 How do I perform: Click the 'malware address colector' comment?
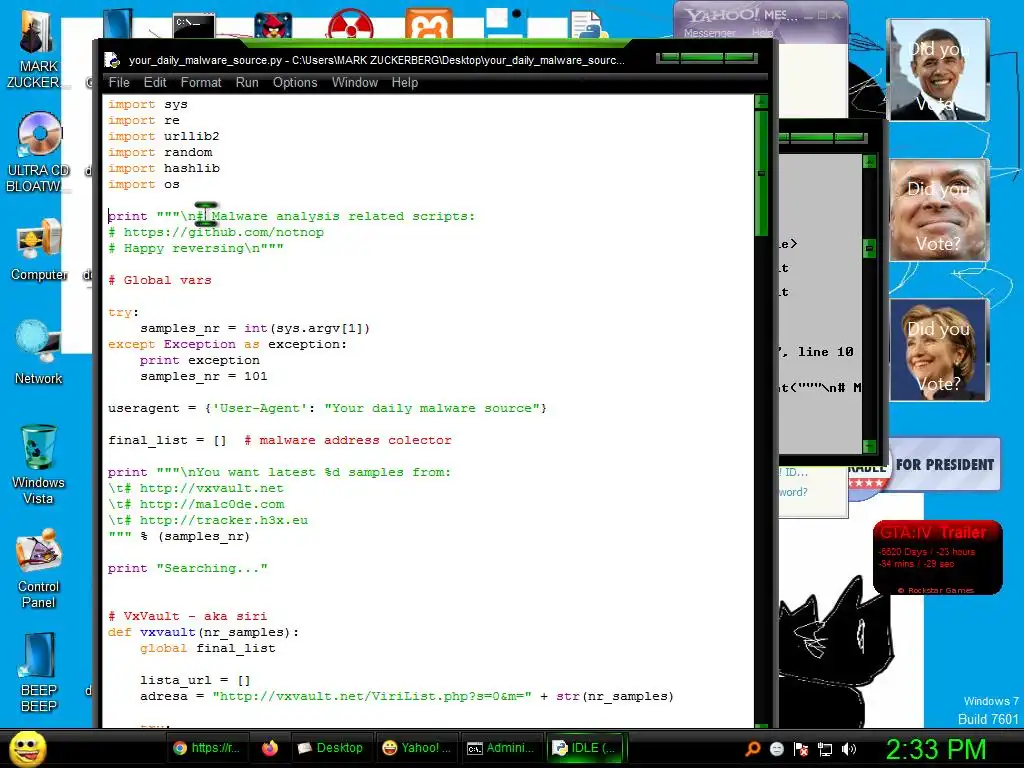(348, 440)
